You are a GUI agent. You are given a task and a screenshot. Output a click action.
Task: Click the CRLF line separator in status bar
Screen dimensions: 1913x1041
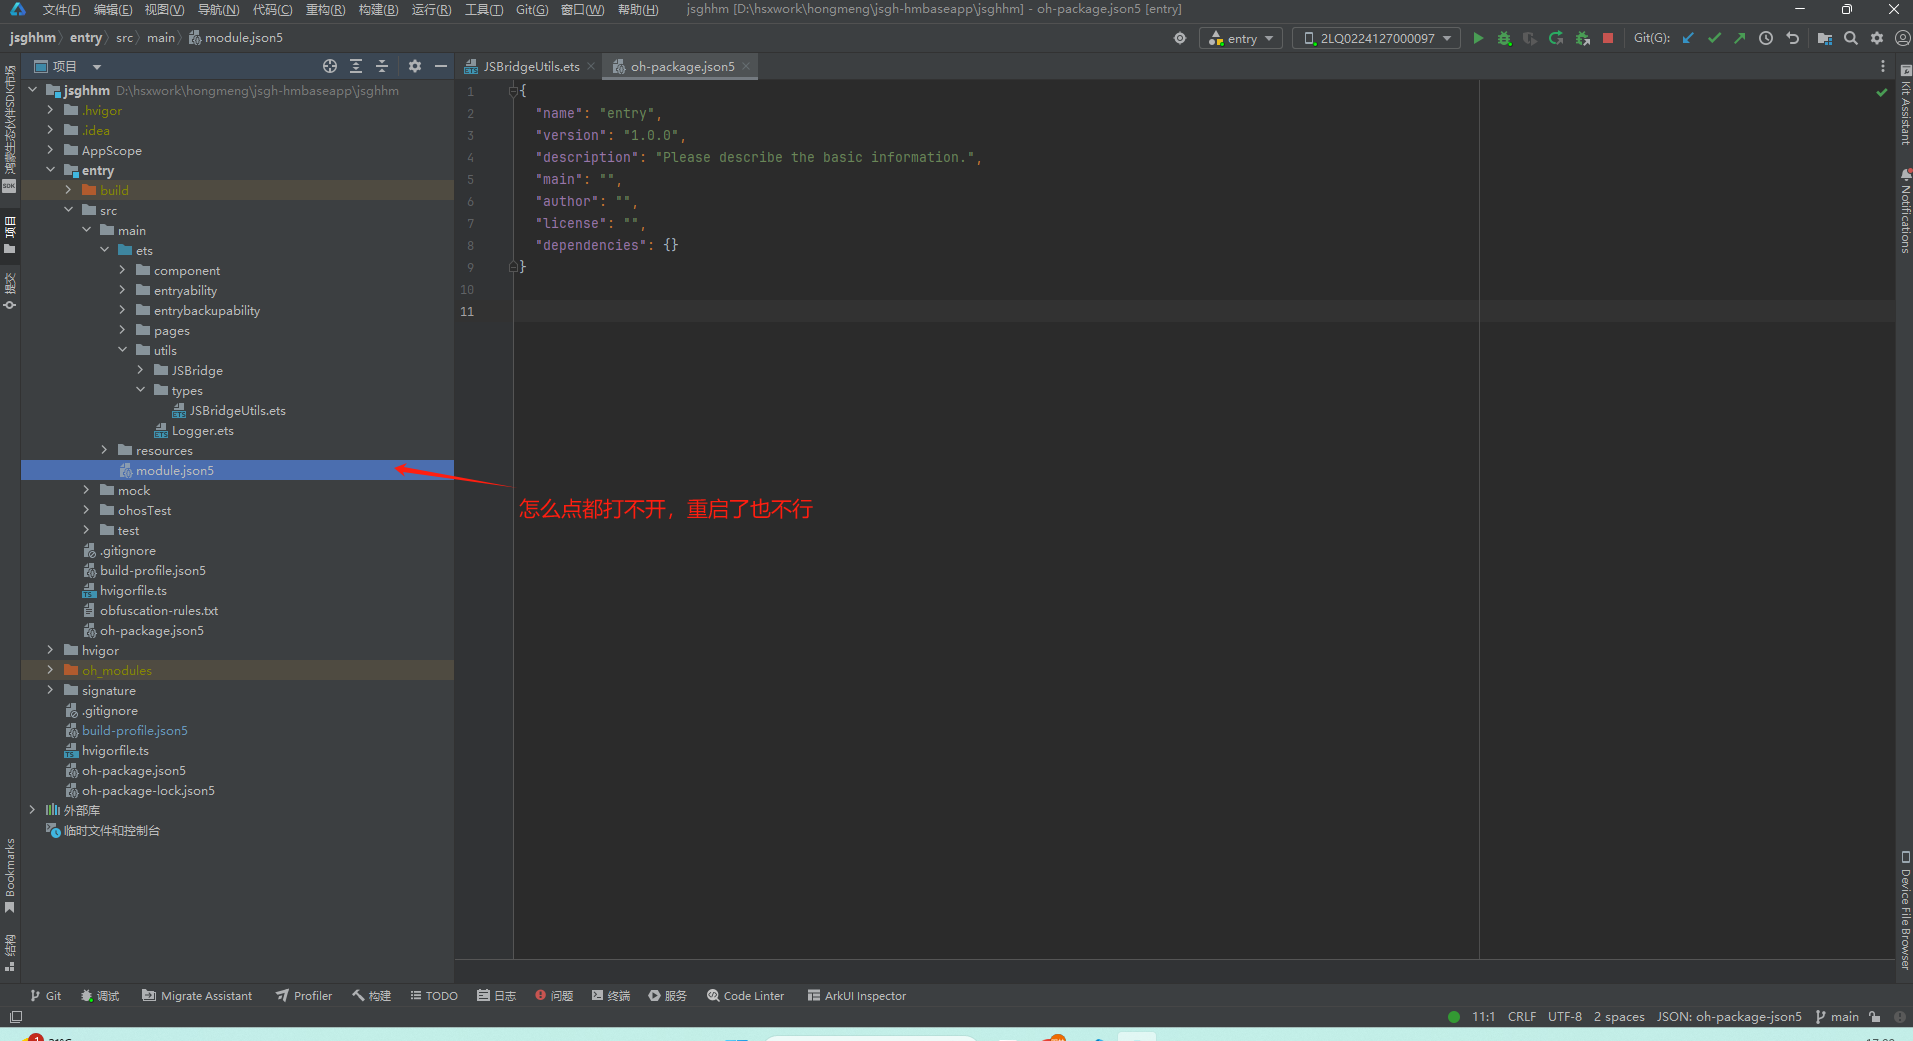tap(1522, 1017)
